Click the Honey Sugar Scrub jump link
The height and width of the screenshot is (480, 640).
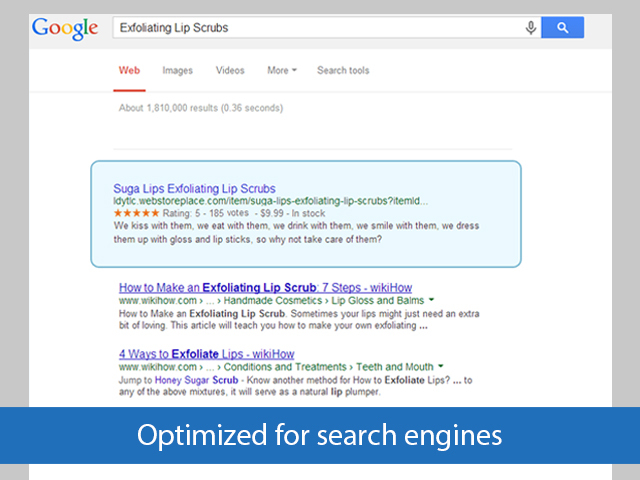point(196,380)
